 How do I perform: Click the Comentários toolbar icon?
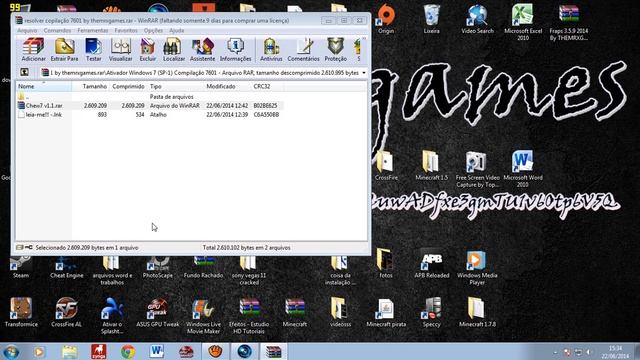pyautogui.click(x=303, y=50)
